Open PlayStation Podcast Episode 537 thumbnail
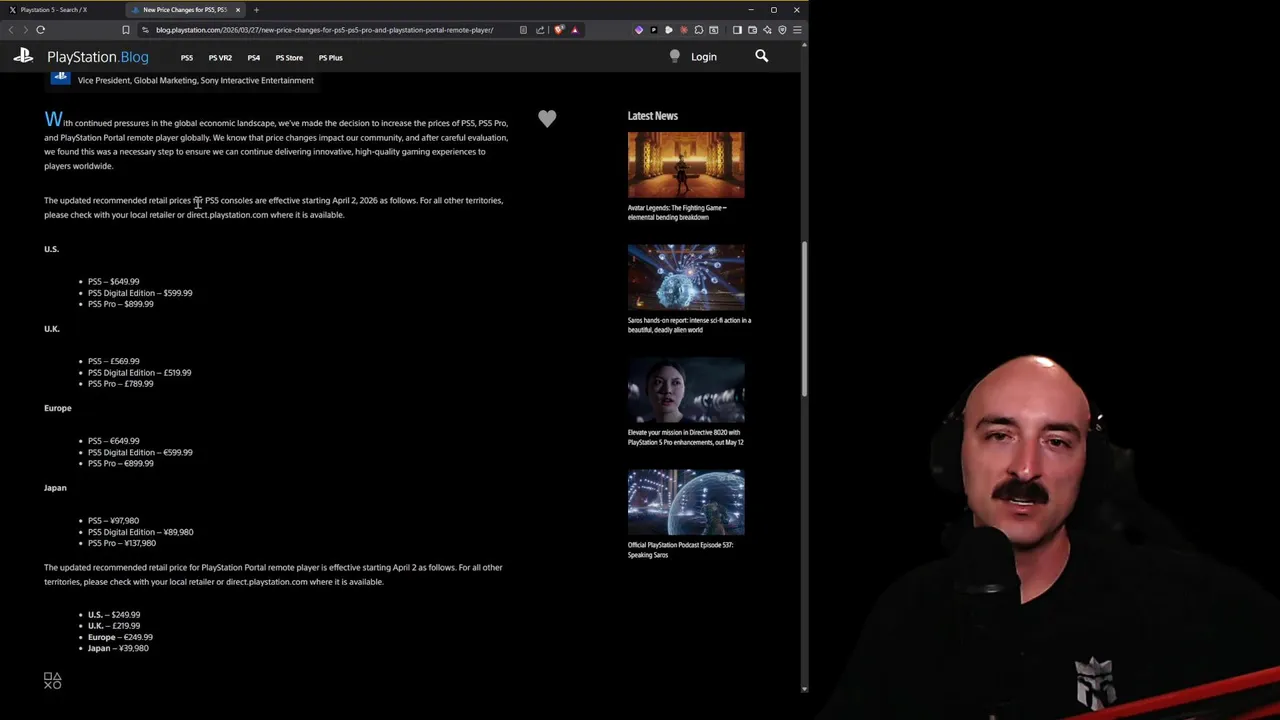1280x720 pixels. tap(686, 502)
